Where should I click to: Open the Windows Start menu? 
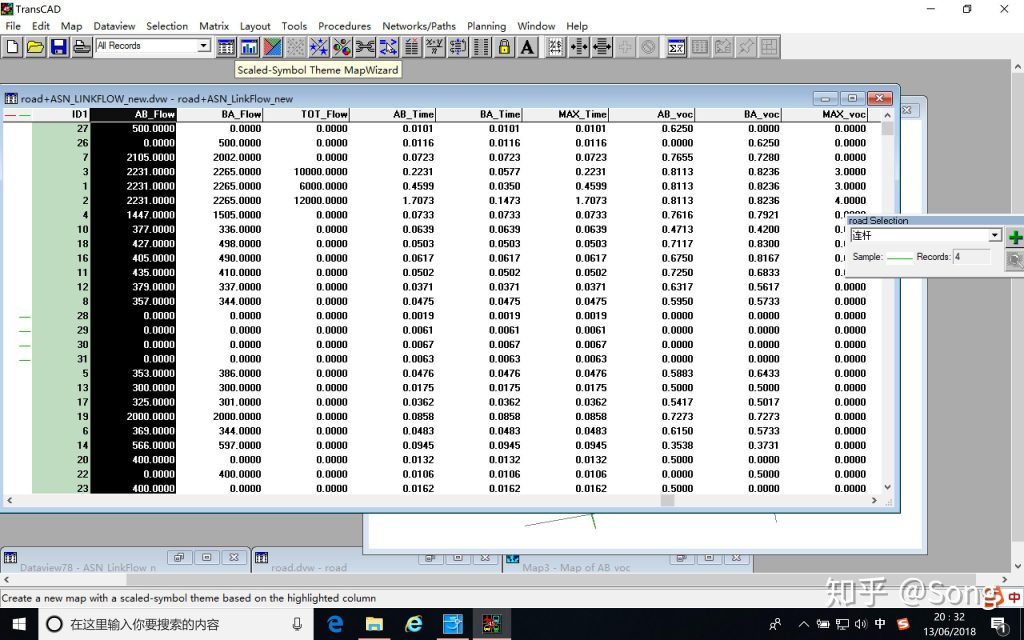[x=19, y=624]
